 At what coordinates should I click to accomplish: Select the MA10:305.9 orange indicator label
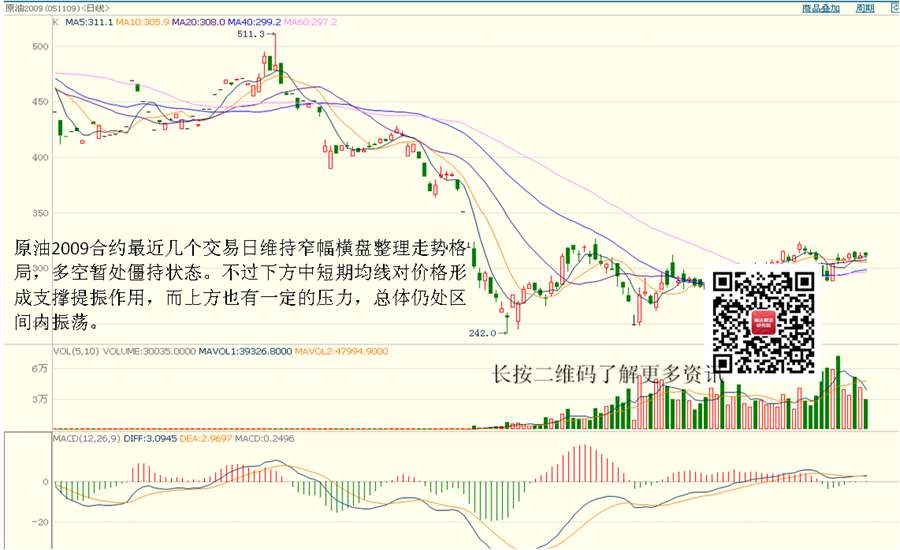141,21
